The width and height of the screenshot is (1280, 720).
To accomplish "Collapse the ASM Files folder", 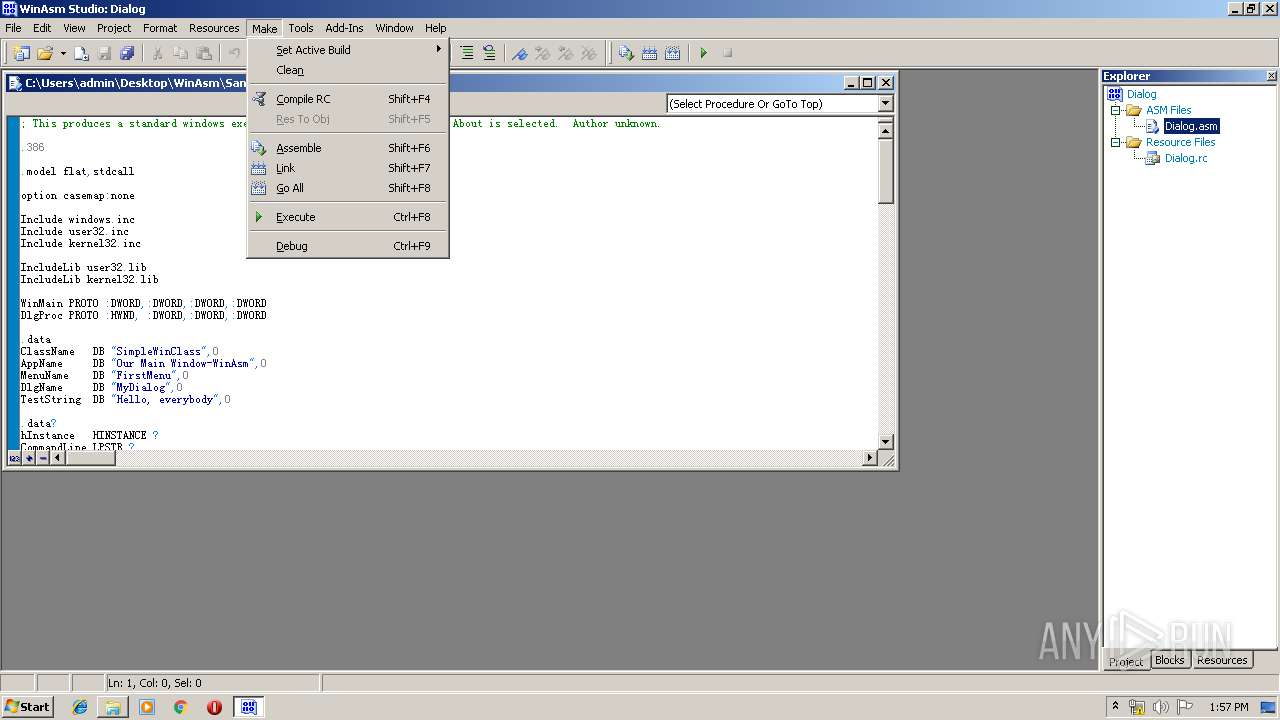I will [1116, 110].
